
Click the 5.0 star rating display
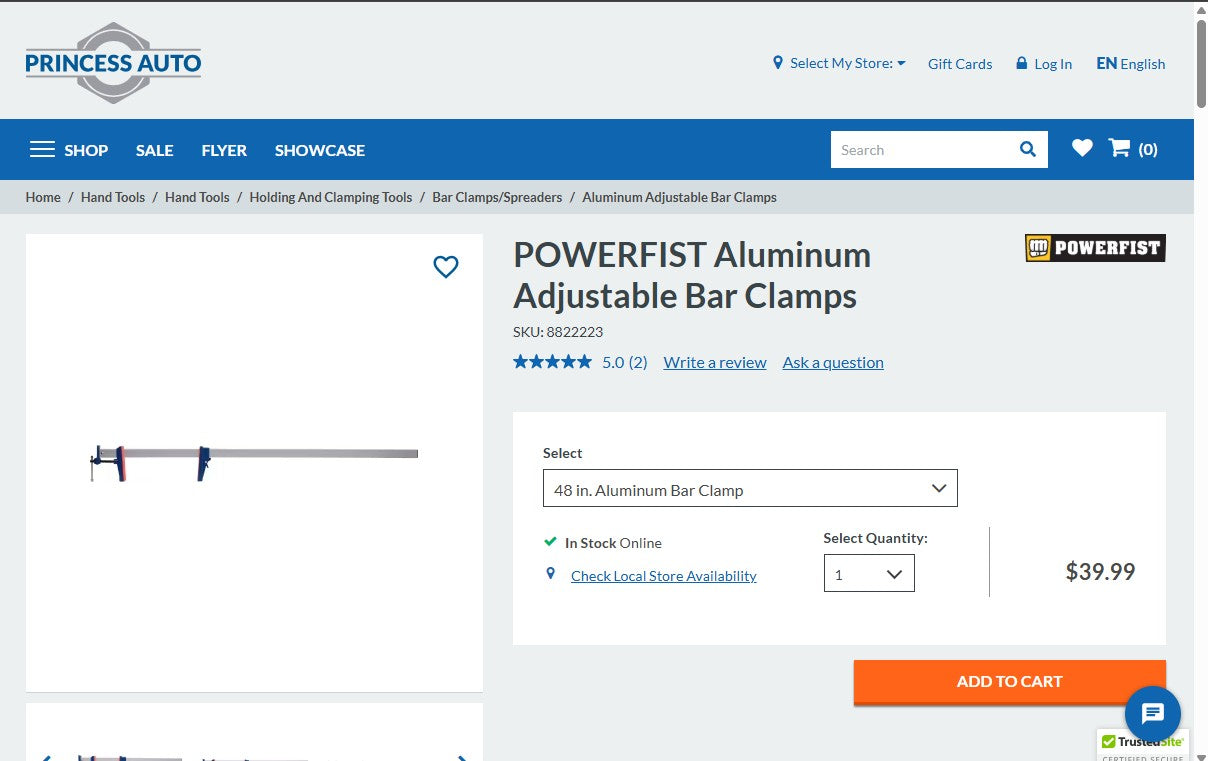pyautogui.click(x=553, y=361)
